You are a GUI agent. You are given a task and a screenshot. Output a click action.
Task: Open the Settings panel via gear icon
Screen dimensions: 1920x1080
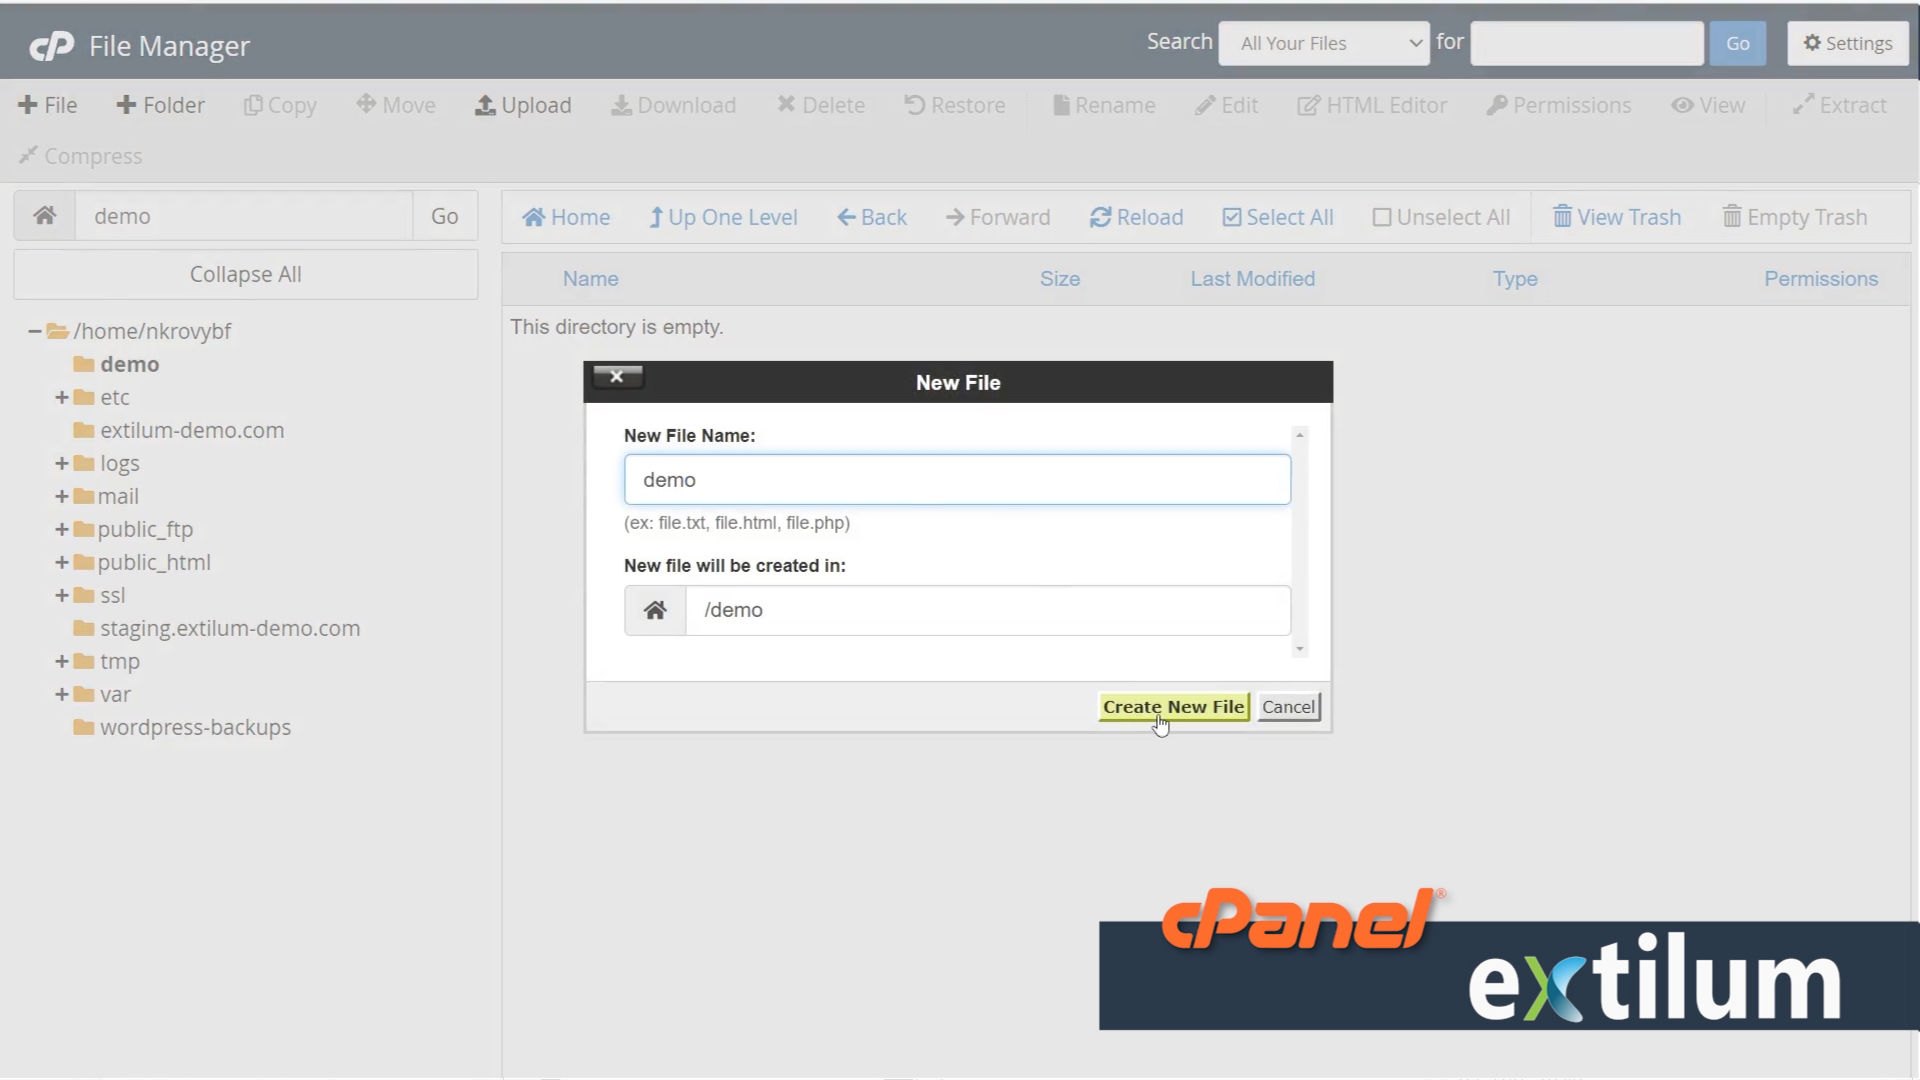click(x=1846, y=43)
